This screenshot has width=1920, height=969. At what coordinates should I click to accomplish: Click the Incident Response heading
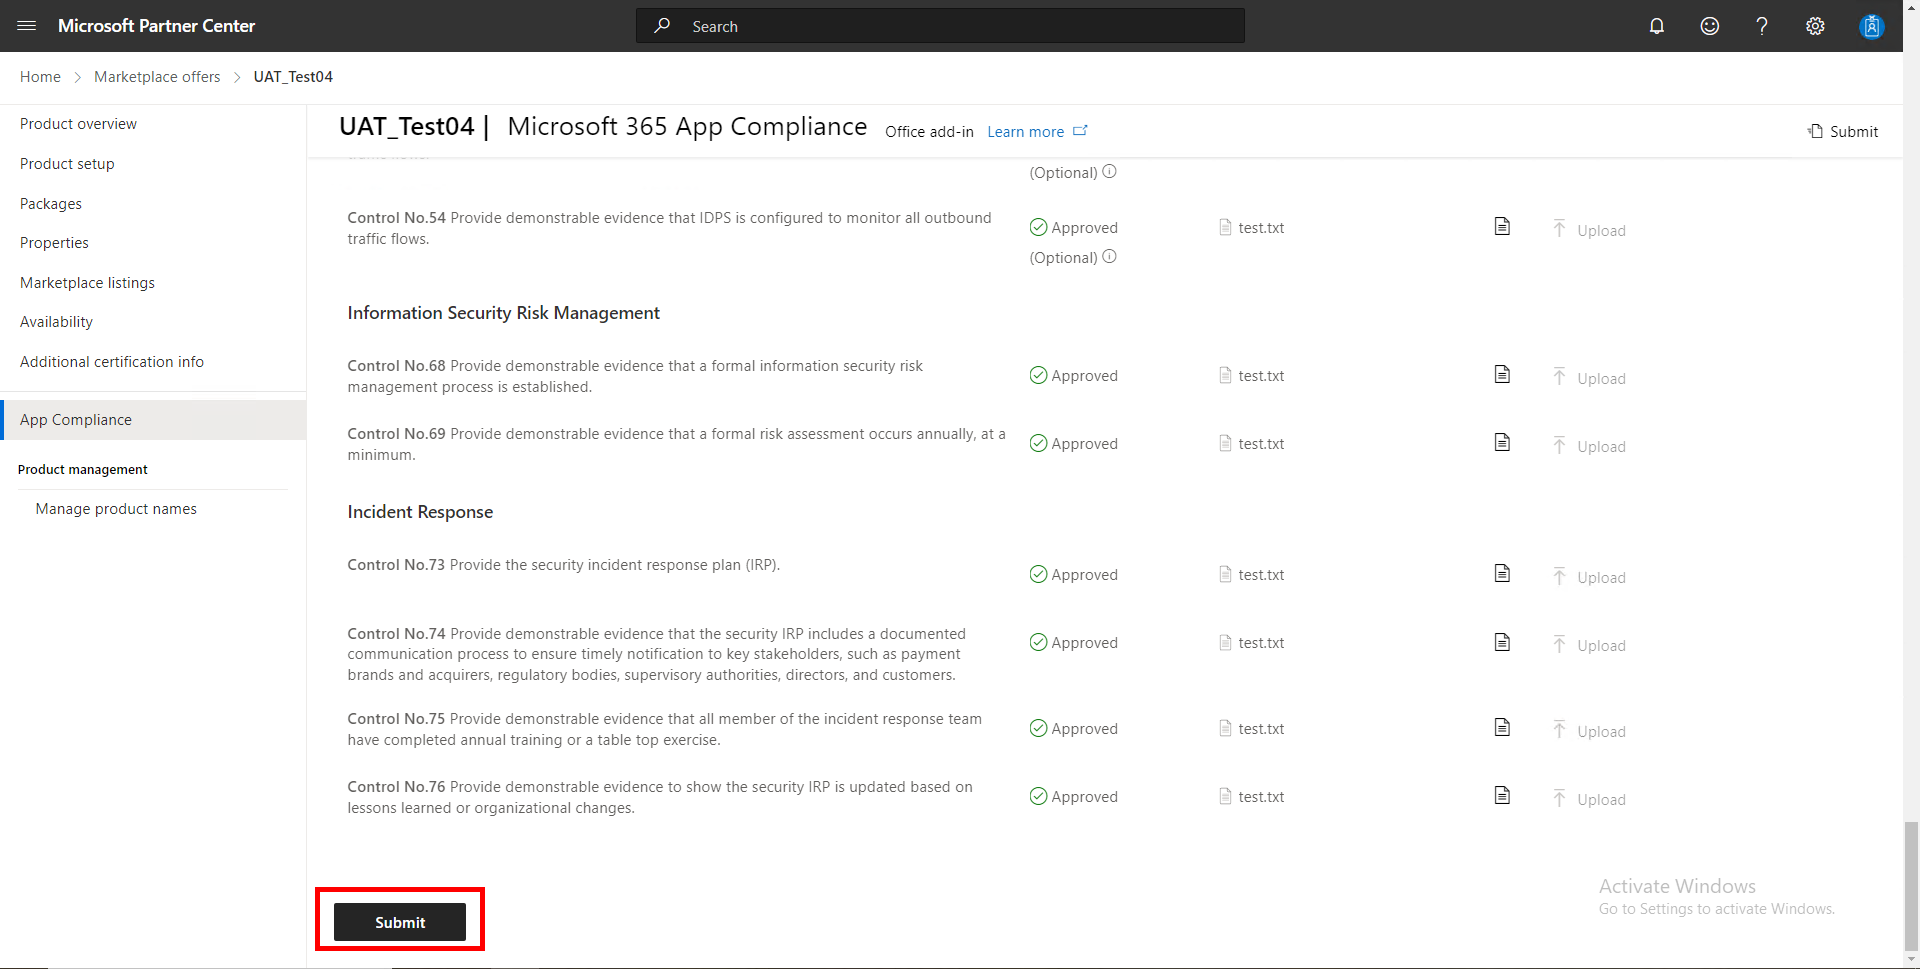pyautogui.click(x=420, y=512)
